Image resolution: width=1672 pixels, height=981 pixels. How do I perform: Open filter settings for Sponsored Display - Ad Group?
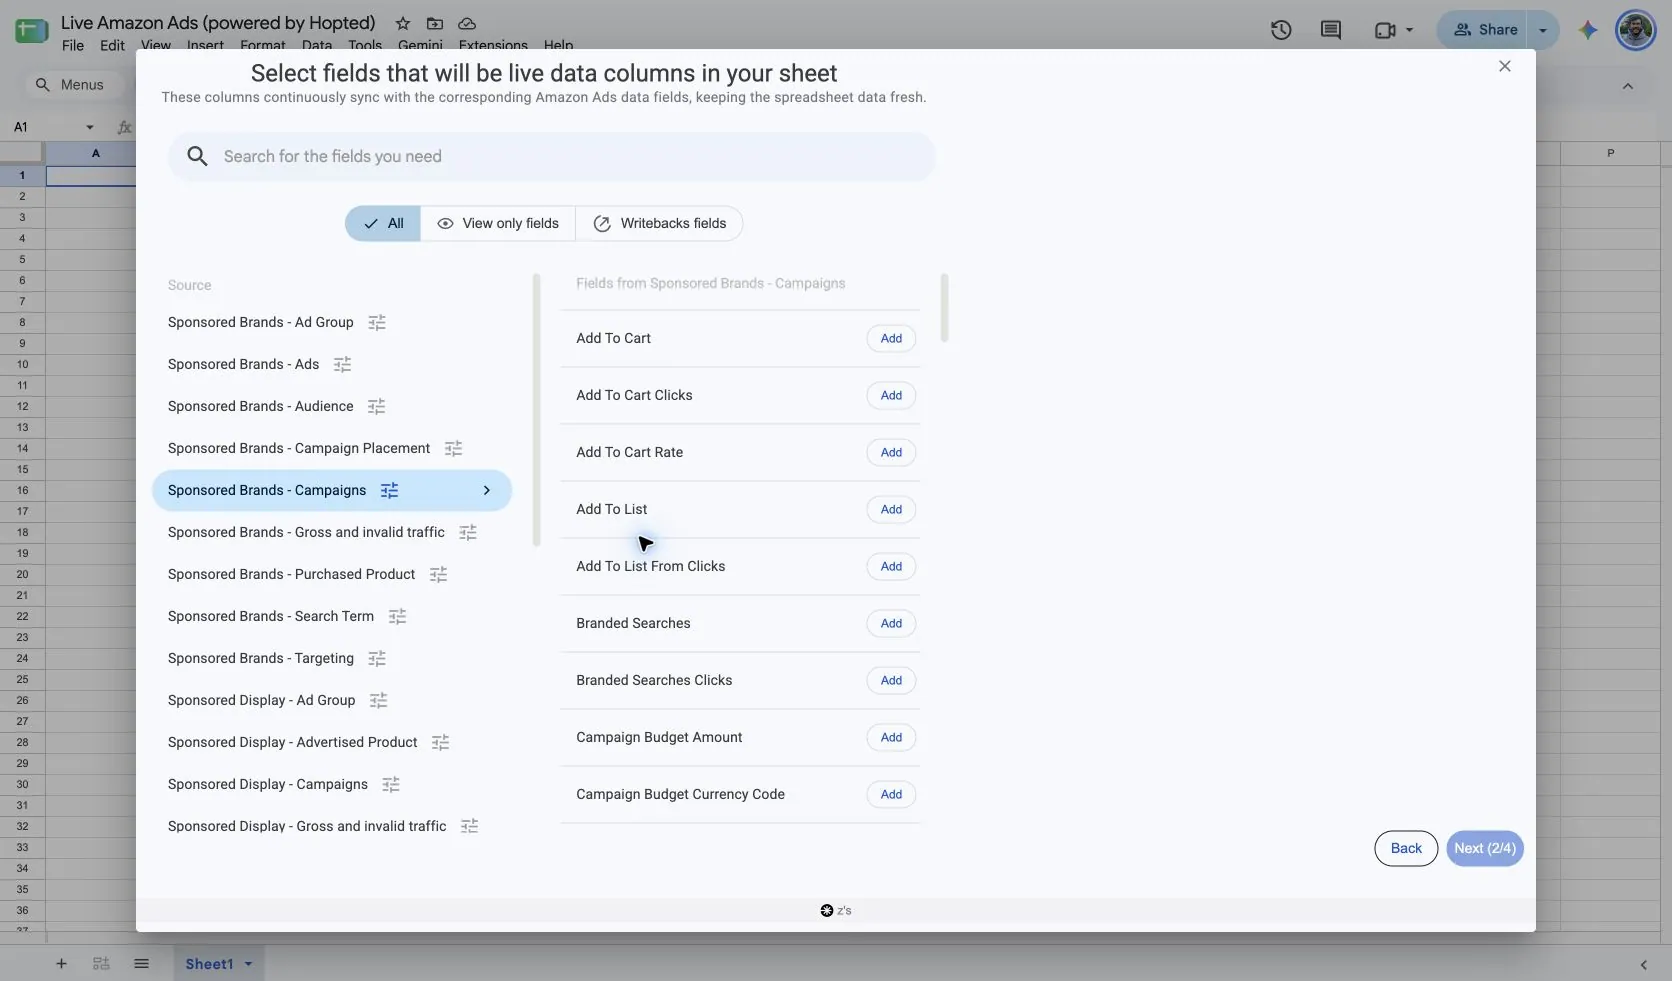point(378,701)
